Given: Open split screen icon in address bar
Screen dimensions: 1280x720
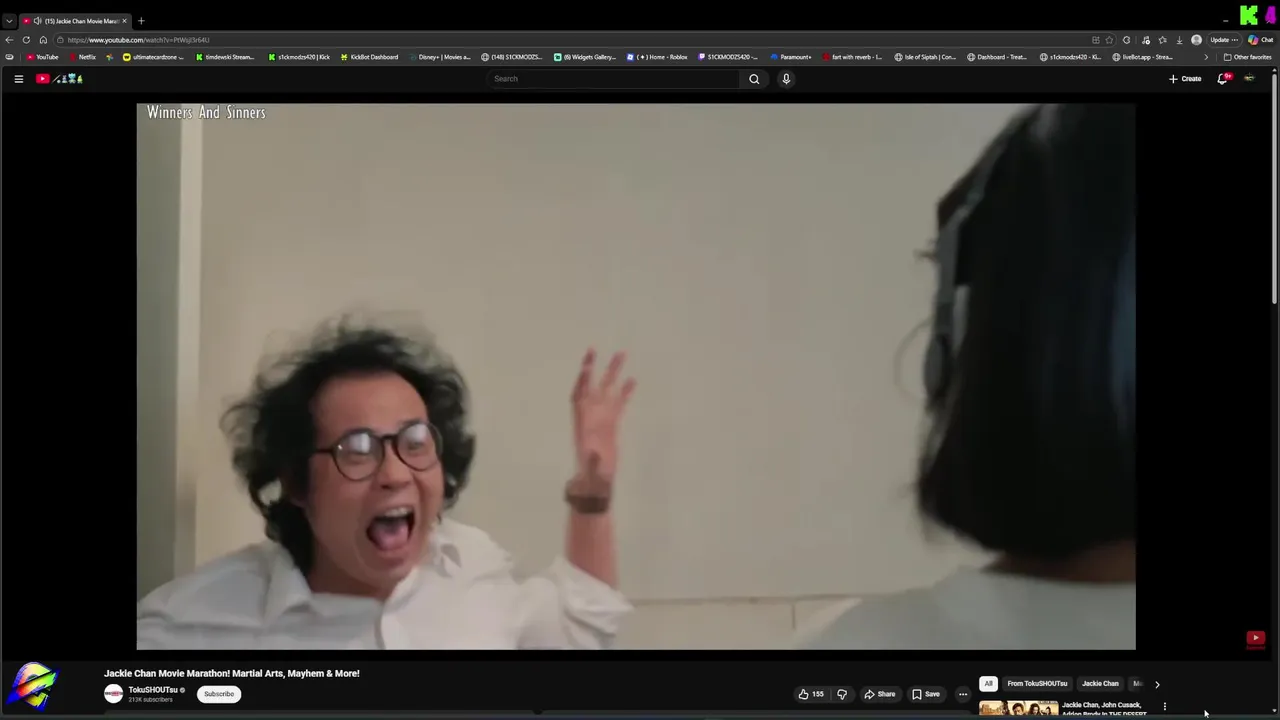Looking at the screenshot, I should pos(1096,40).
